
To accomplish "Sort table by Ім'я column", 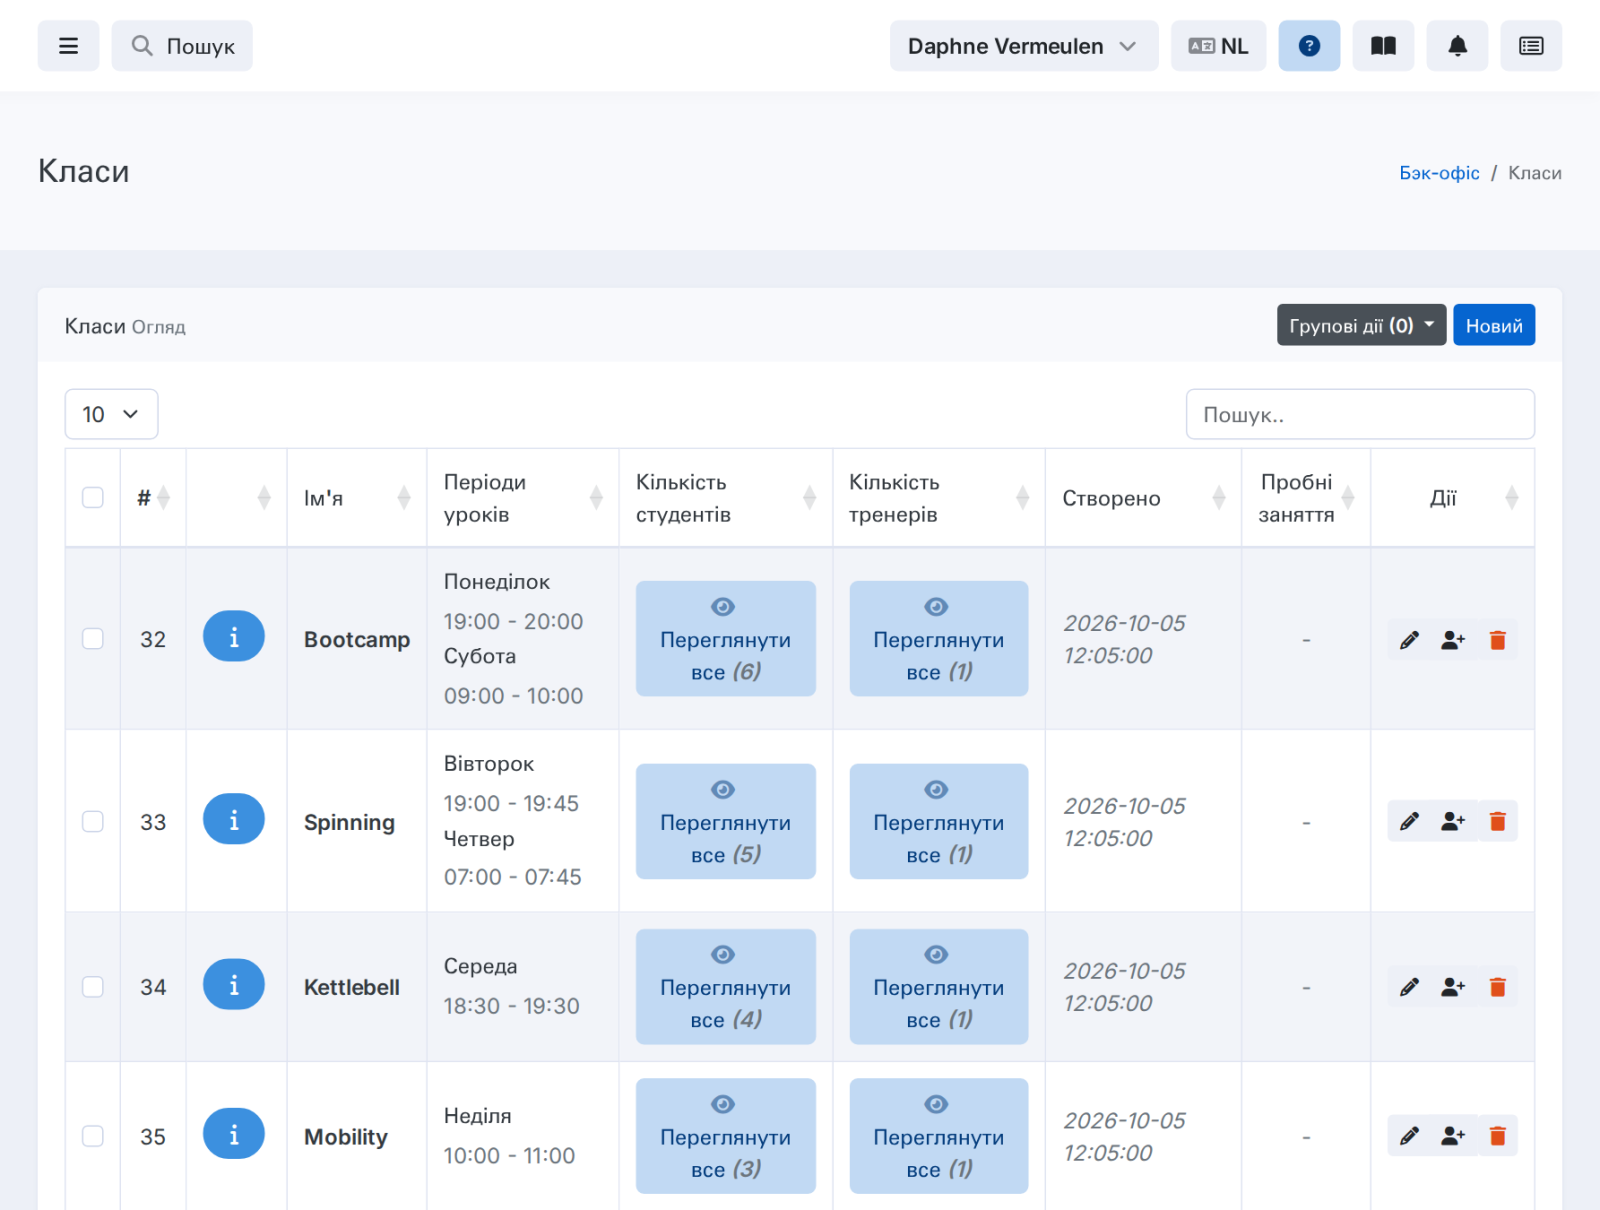I will click(357, 498).
